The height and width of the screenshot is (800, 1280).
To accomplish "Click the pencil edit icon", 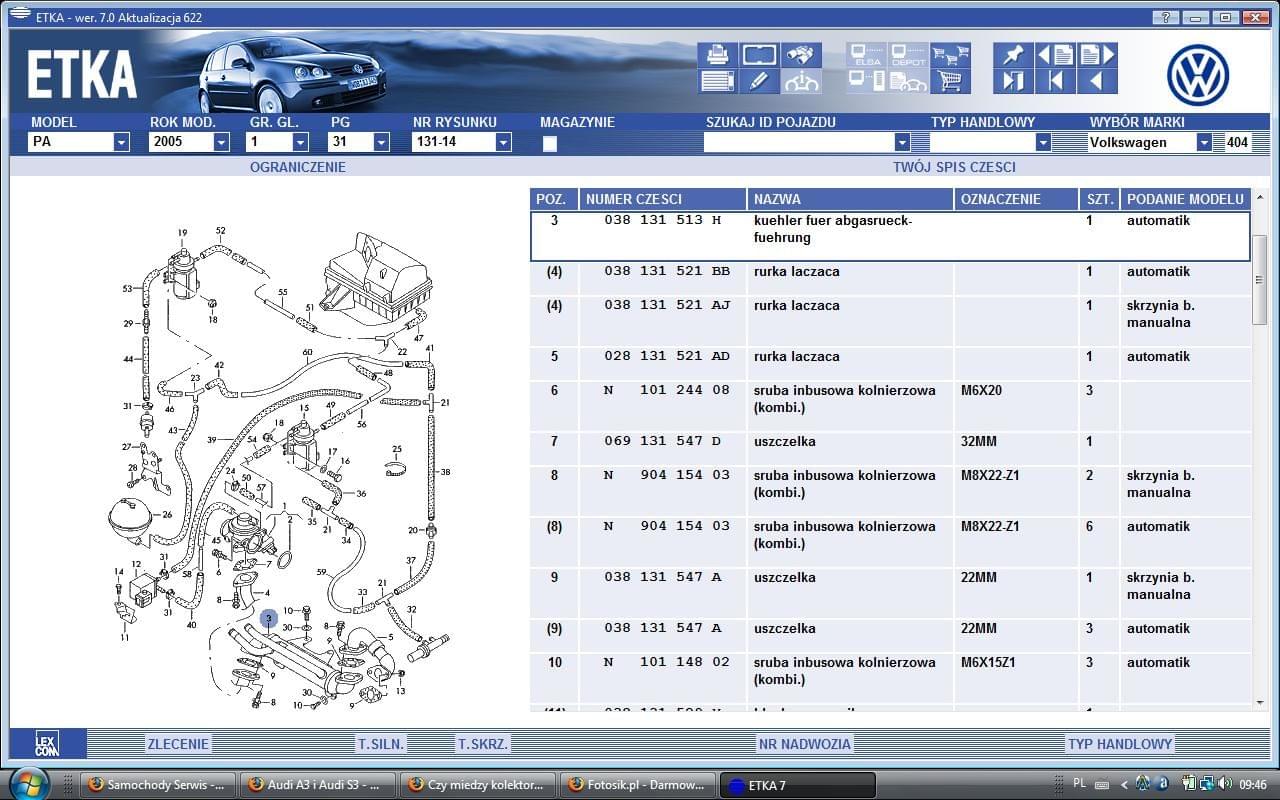I will (760, 81).
